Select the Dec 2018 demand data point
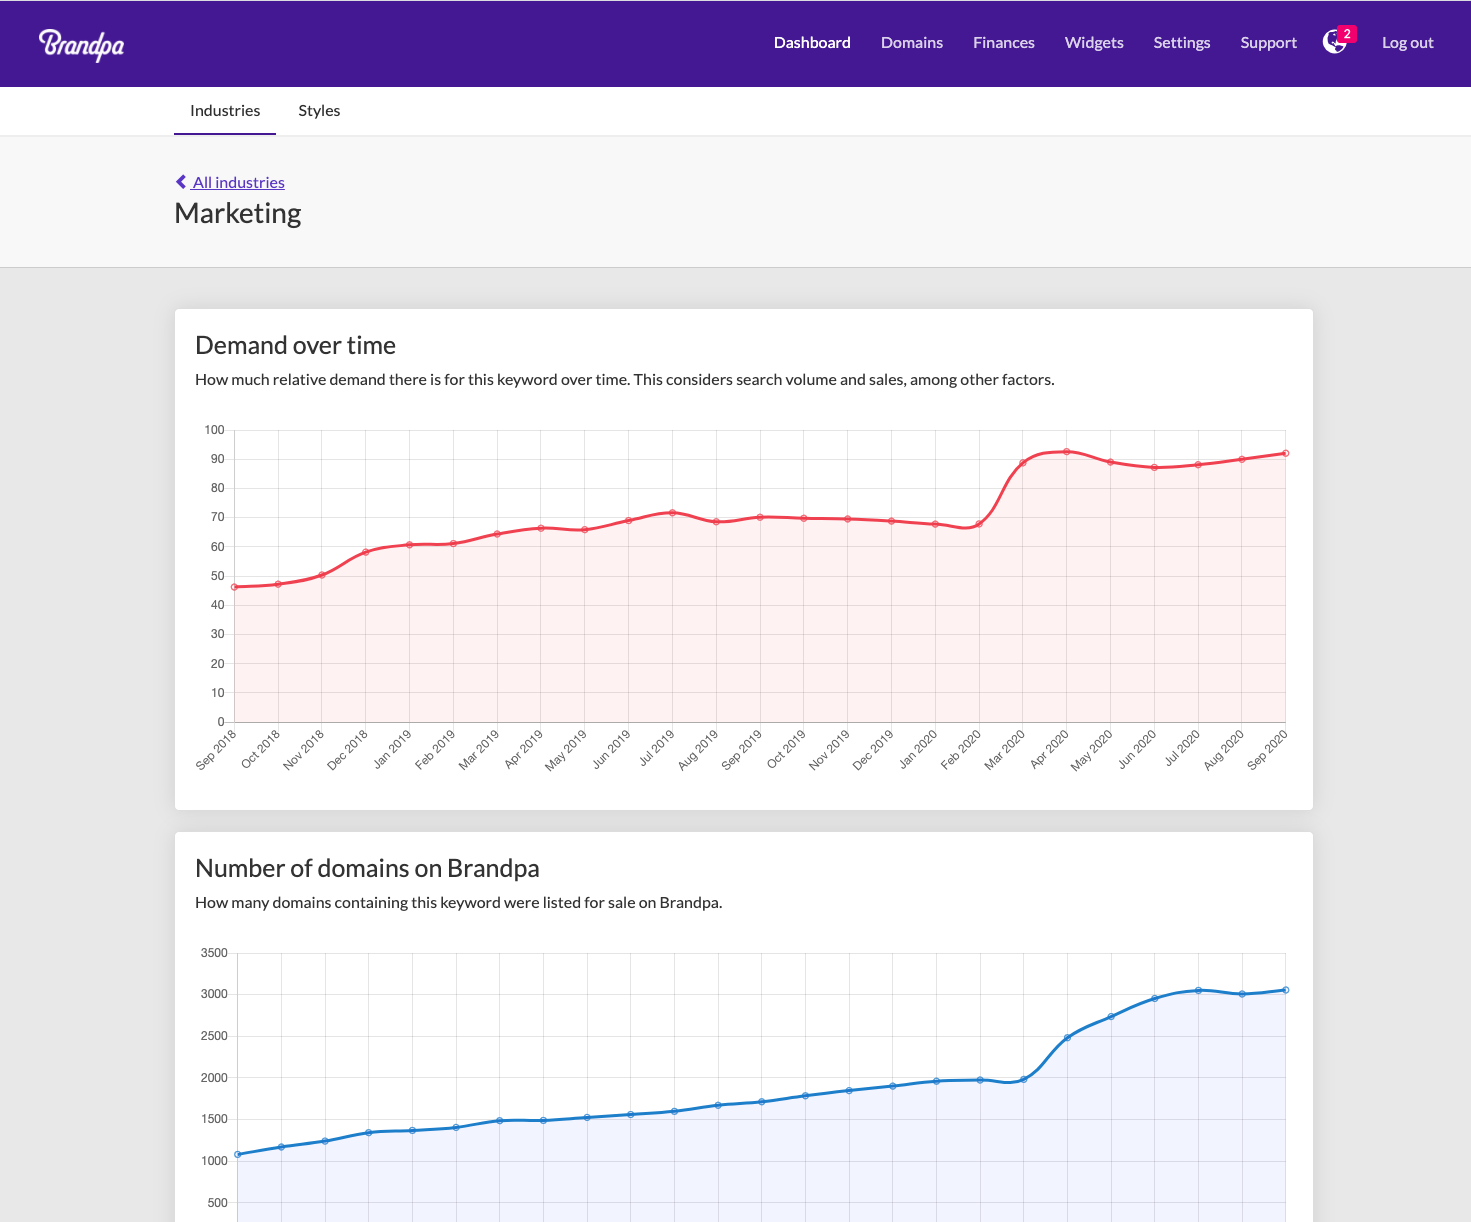The height and width of the screenshot is (1222, 1471). (x=365, y=552)
